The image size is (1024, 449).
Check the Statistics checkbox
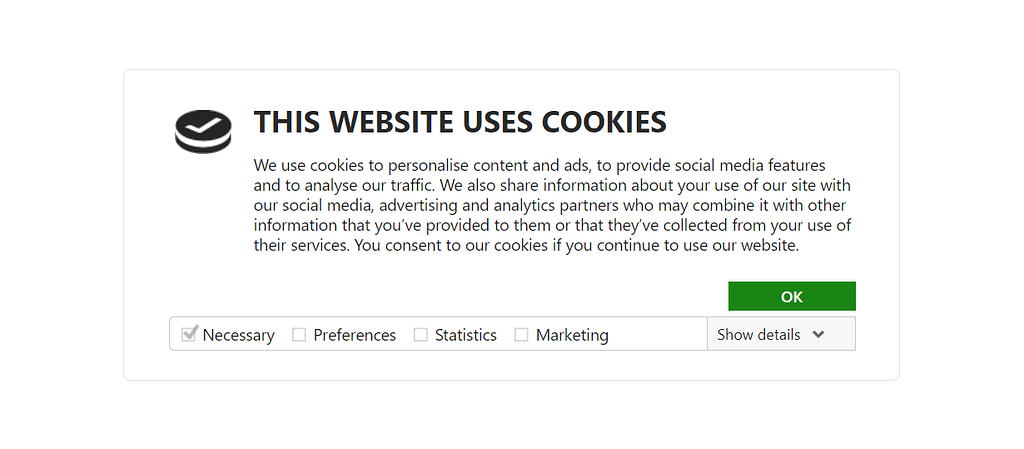(421, 335)
